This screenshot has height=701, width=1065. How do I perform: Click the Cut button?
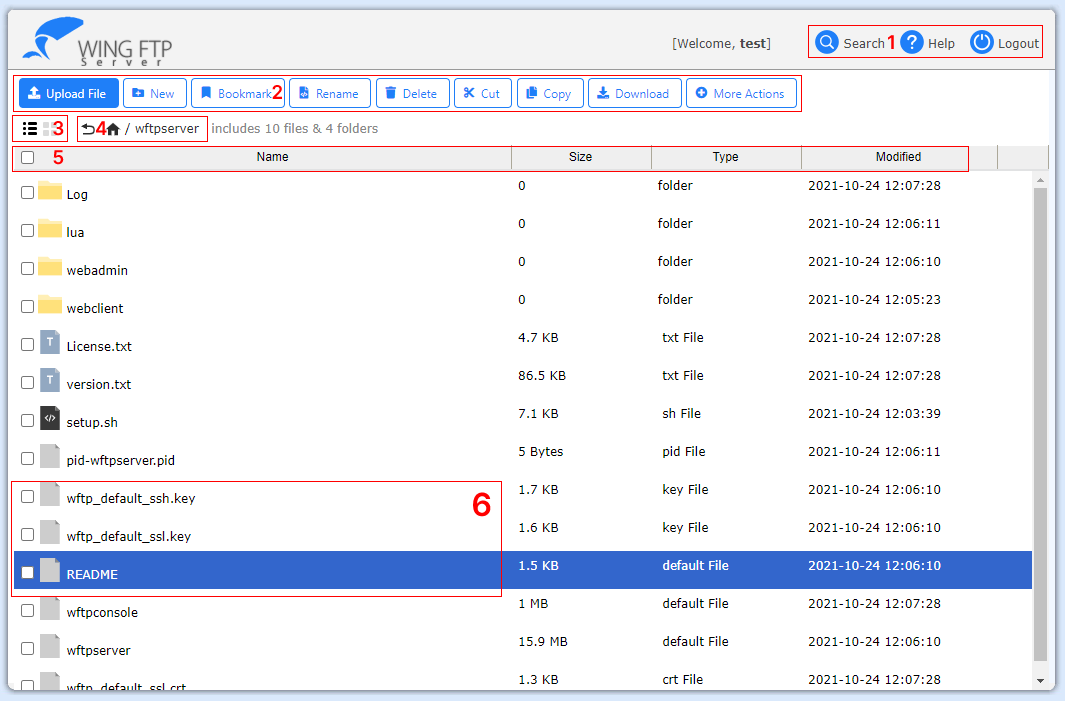coord(482,93)
